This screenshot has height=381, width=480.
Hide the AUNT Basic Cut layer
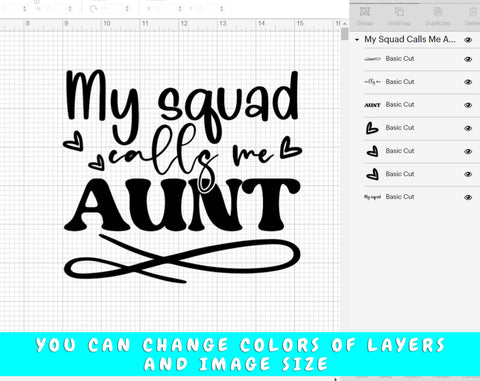coord(468,105)
